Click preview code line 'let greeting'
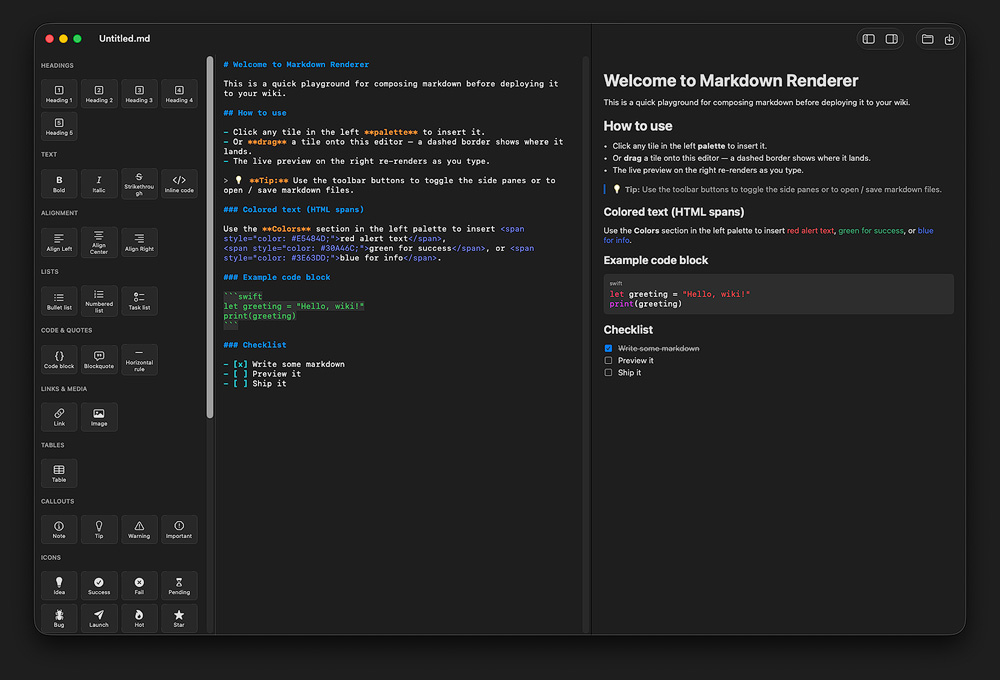The width and height of the screenshot is (1000, 680). 680,294
